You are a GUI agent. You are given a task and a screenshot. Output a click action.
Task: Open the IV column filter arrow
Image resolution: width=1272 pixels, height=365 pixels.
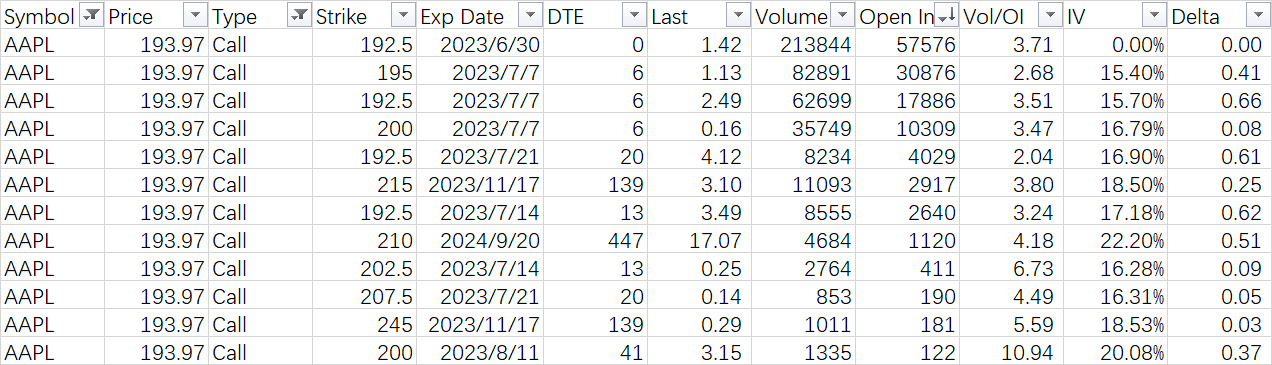1153,16
